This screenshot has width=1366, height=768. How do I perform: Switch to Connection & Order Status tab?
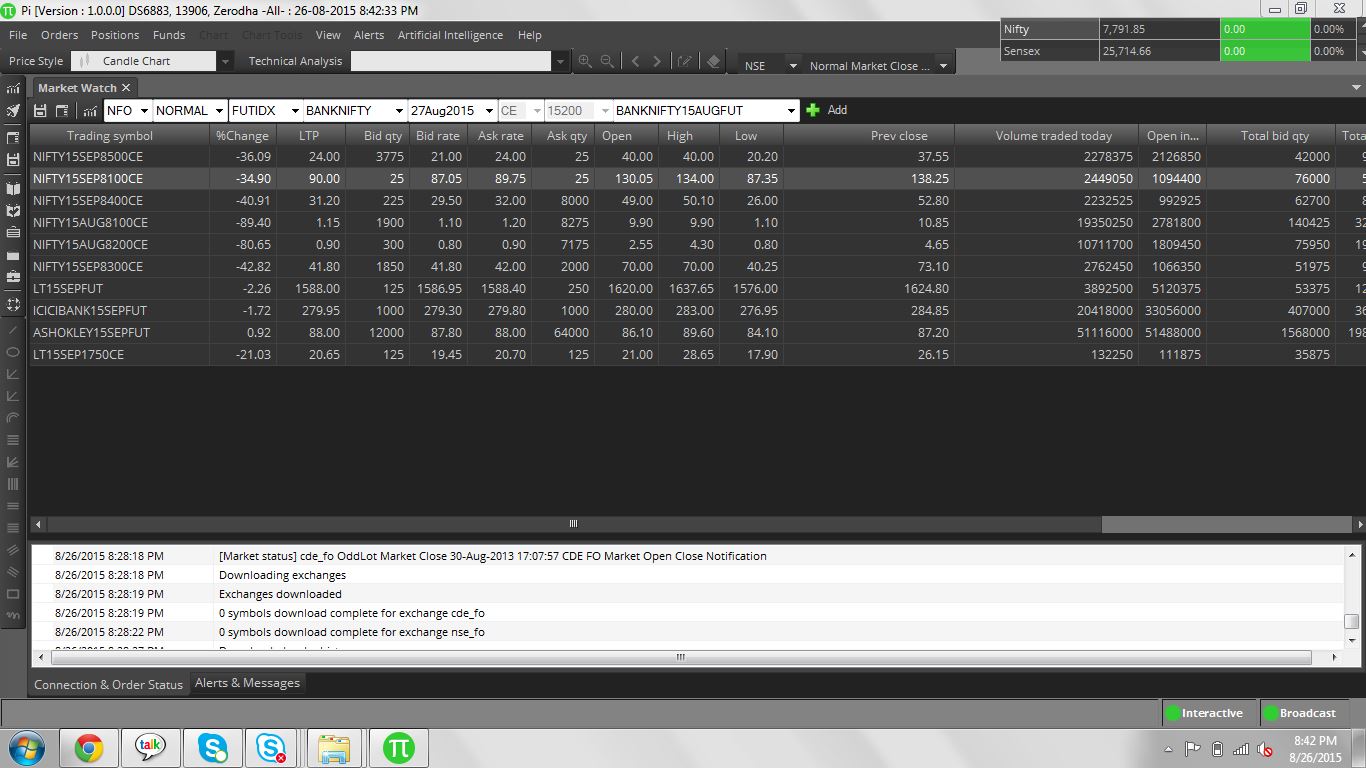(109, 685)
